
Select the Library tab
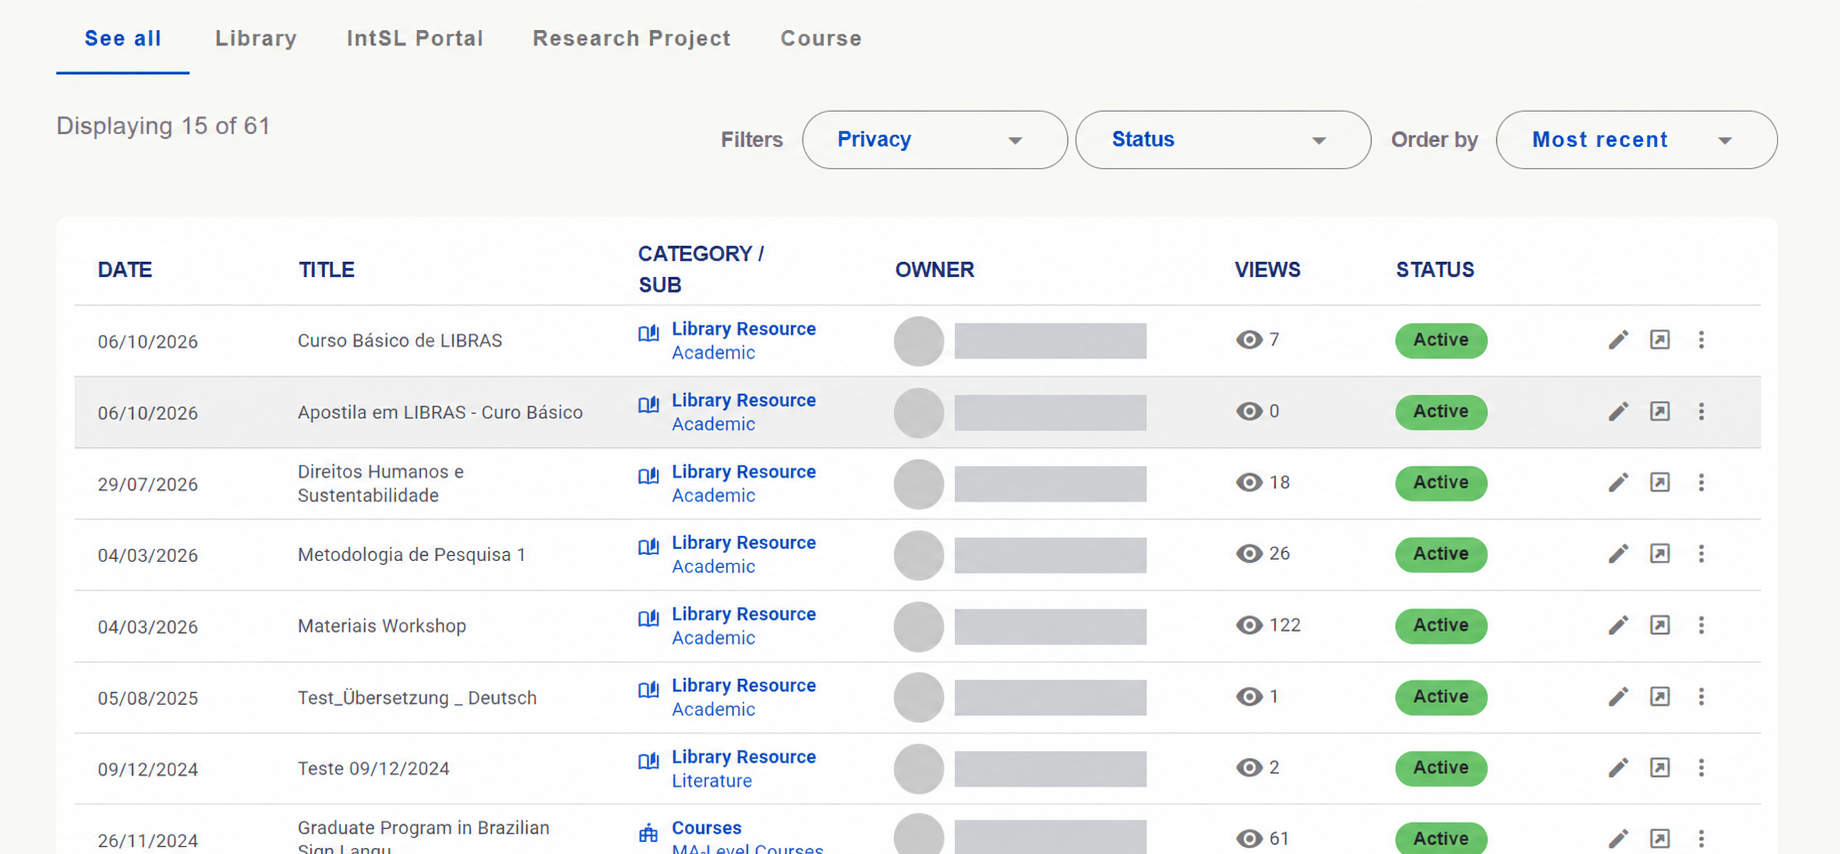256,38
